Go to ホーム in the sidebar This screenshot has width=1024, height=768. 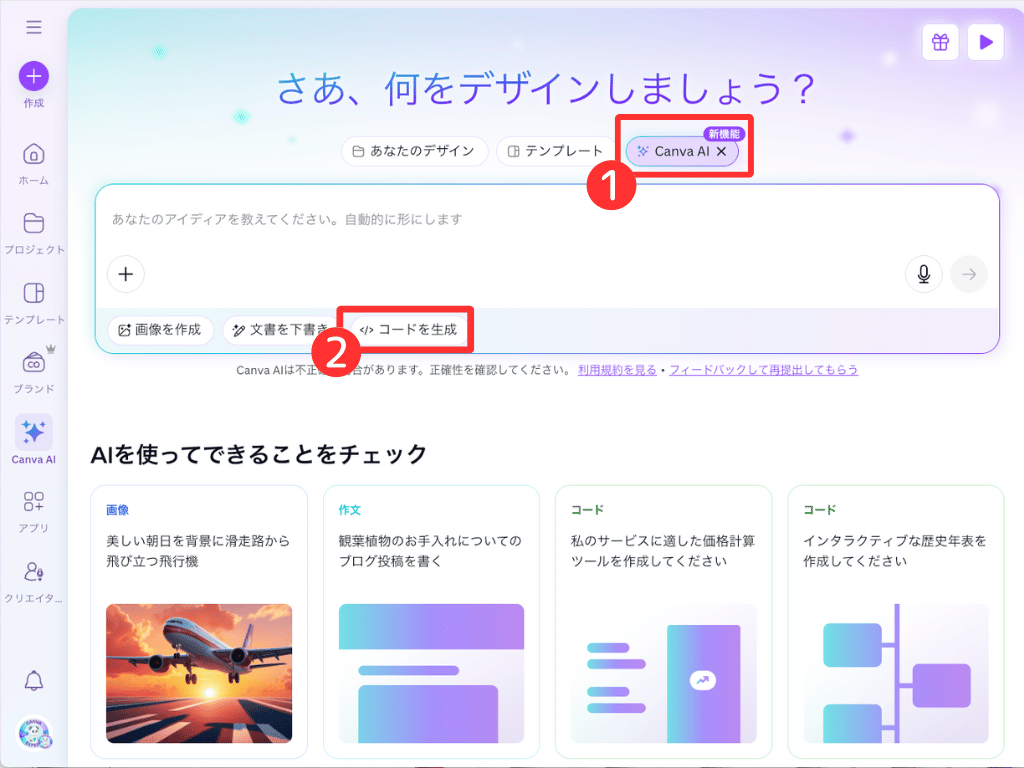[33, 164]
